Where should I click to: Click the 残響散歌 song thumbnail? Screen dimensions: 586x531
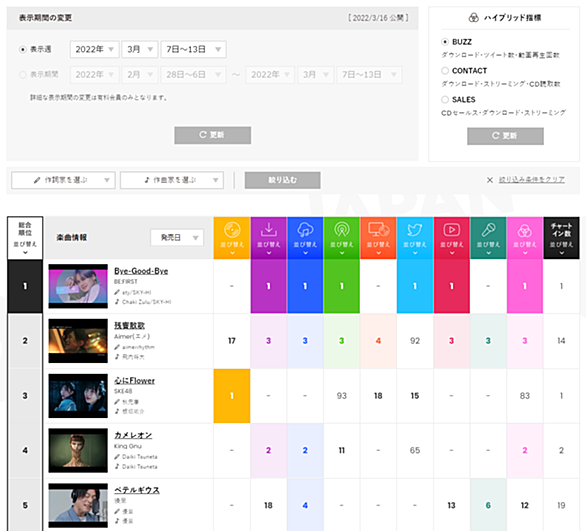(x=78, y=341)
